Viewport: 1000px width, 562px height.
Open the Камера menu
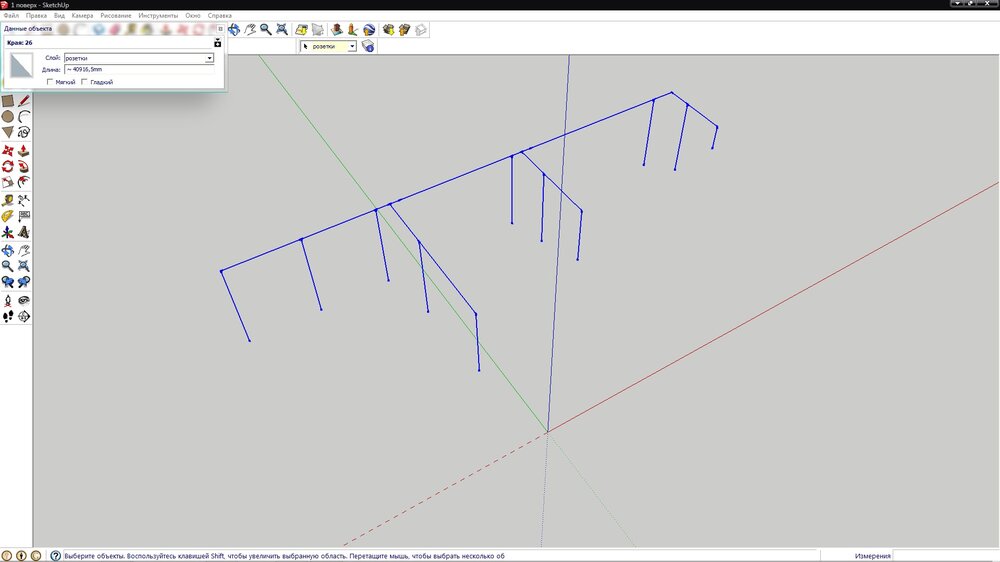(x=82, y=16)
